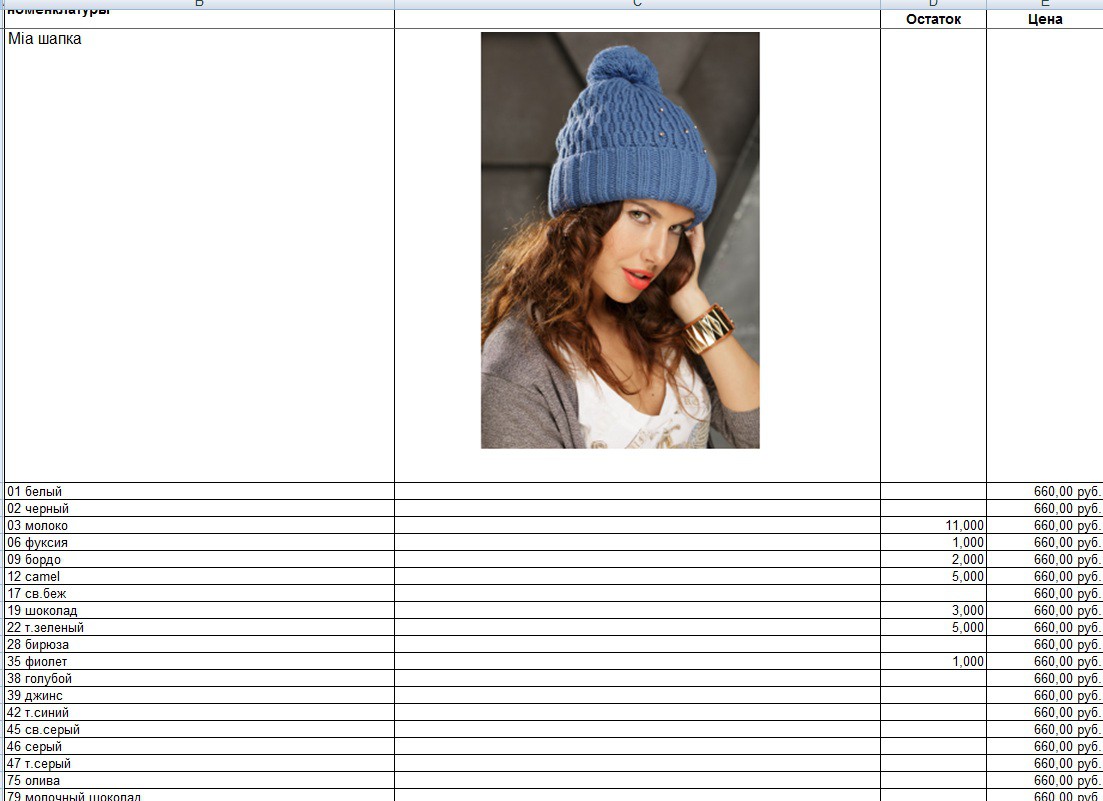Click the 660,00 руб. price for 75 олива
The height and width of the screenshot is (801, 1103).
(1067, 781)
